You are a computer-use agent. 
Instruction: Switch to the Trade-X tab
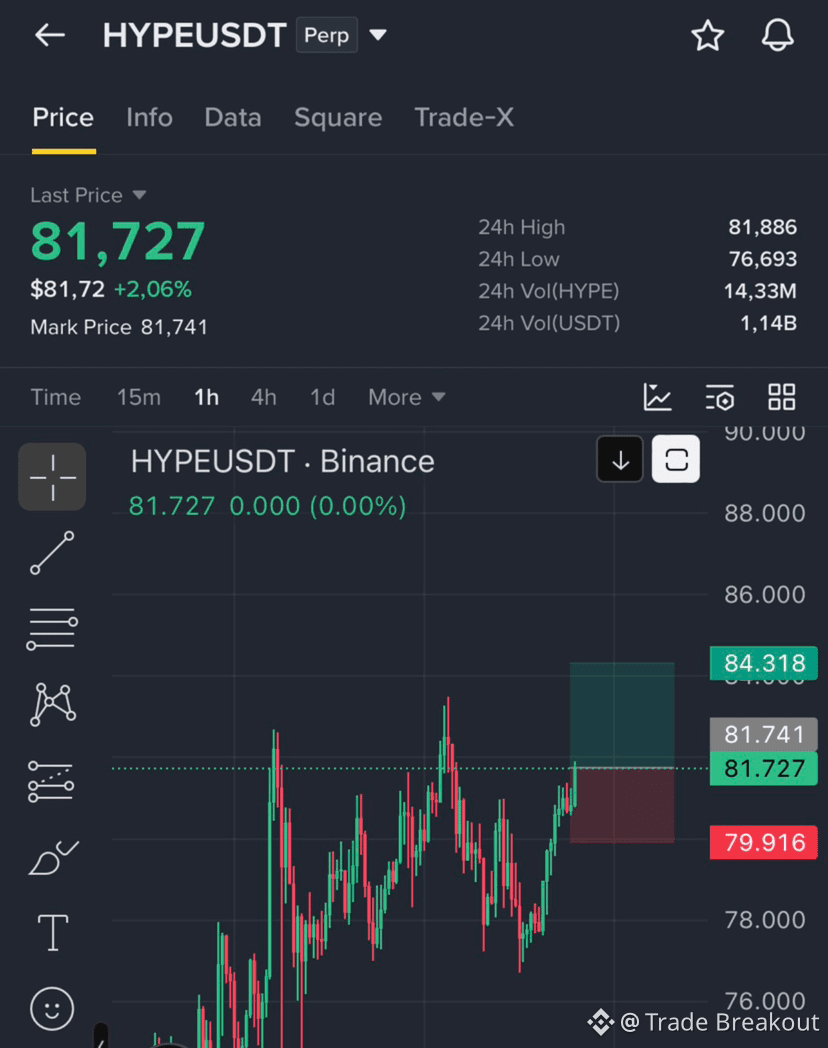click(464, 118)
